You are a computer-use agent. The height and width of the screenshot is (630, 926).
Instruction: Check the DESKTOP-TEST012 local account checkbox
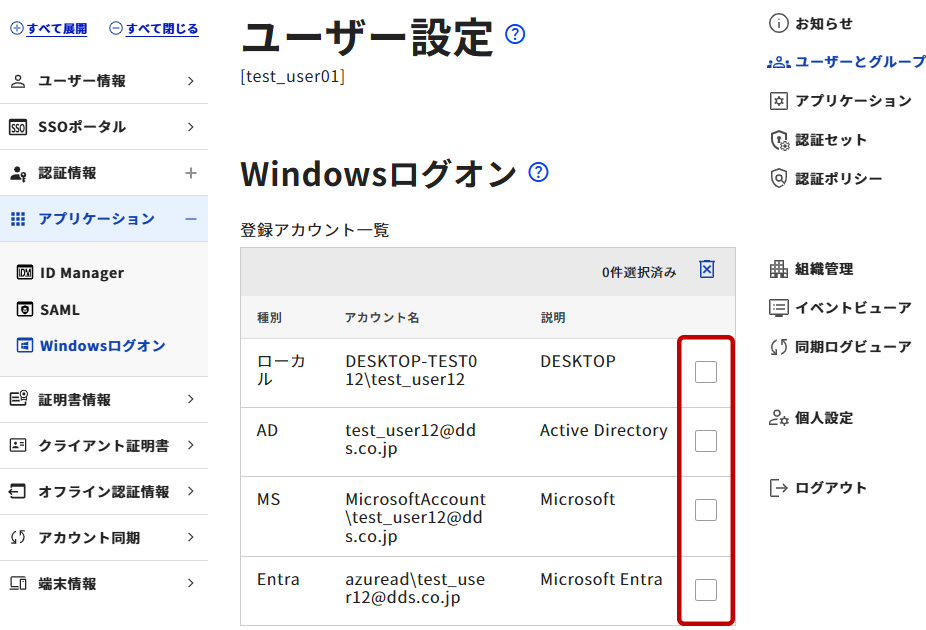tap(706, 372)
